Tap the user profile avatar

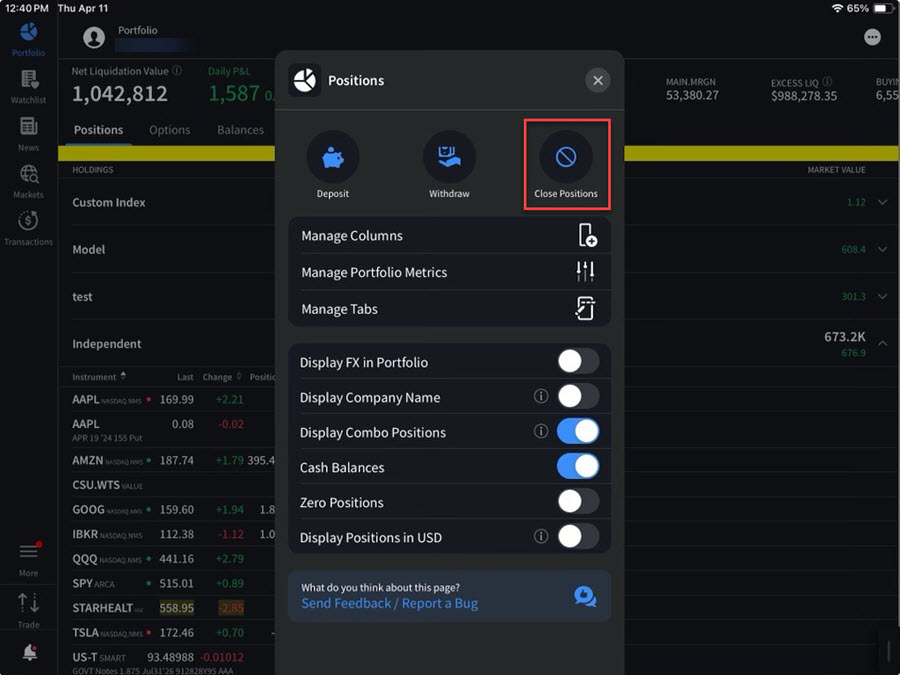(94, 38)
